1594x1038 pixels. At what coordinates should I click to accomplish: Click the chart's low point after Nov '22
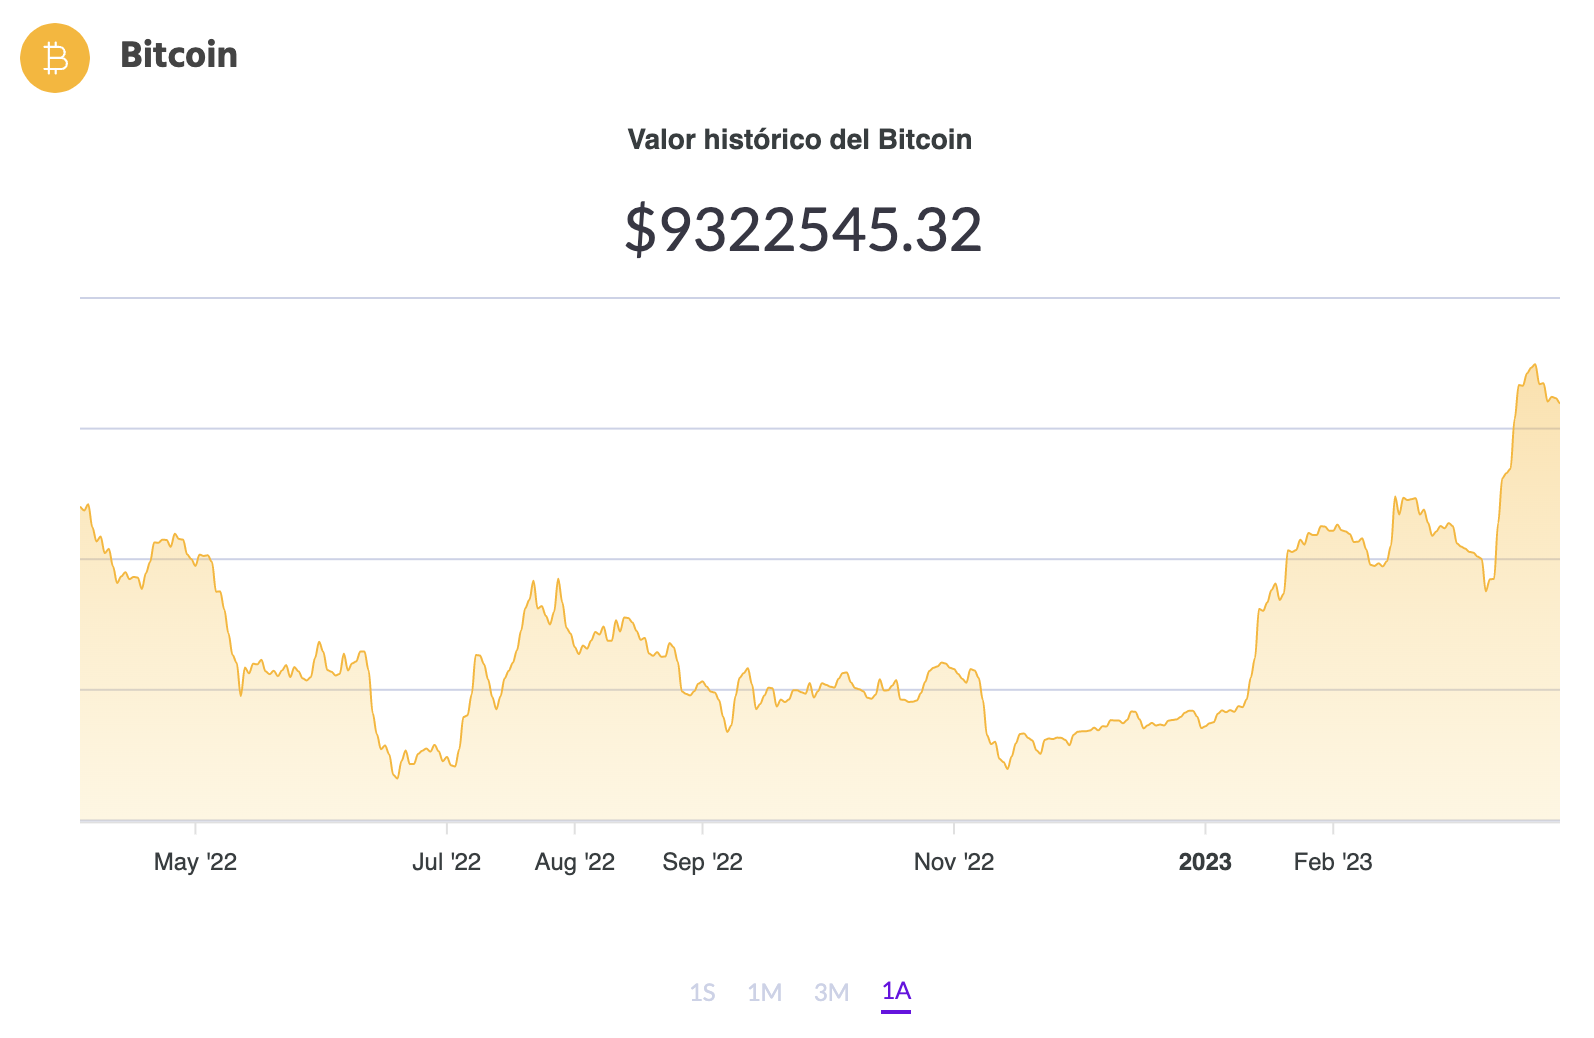[1007, 768]
